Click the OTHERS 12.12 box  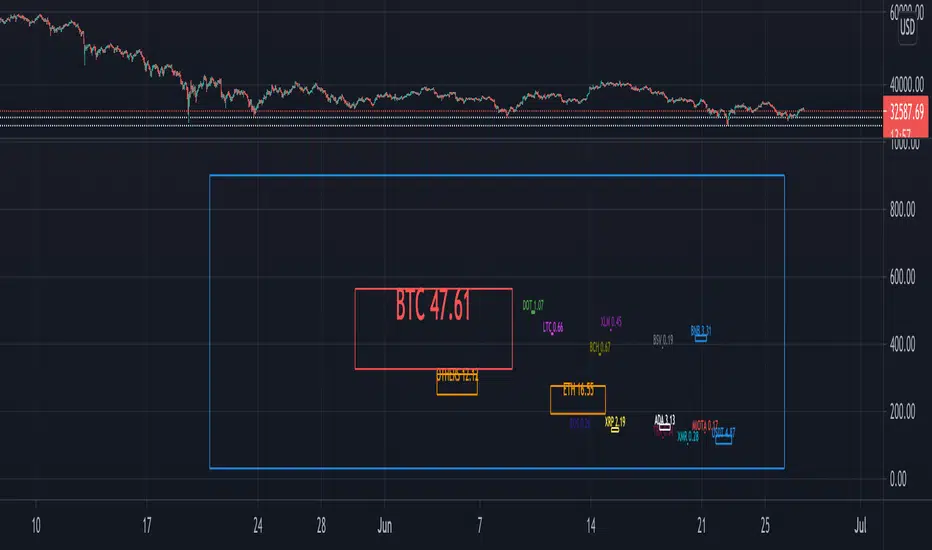tap(457, 382)
